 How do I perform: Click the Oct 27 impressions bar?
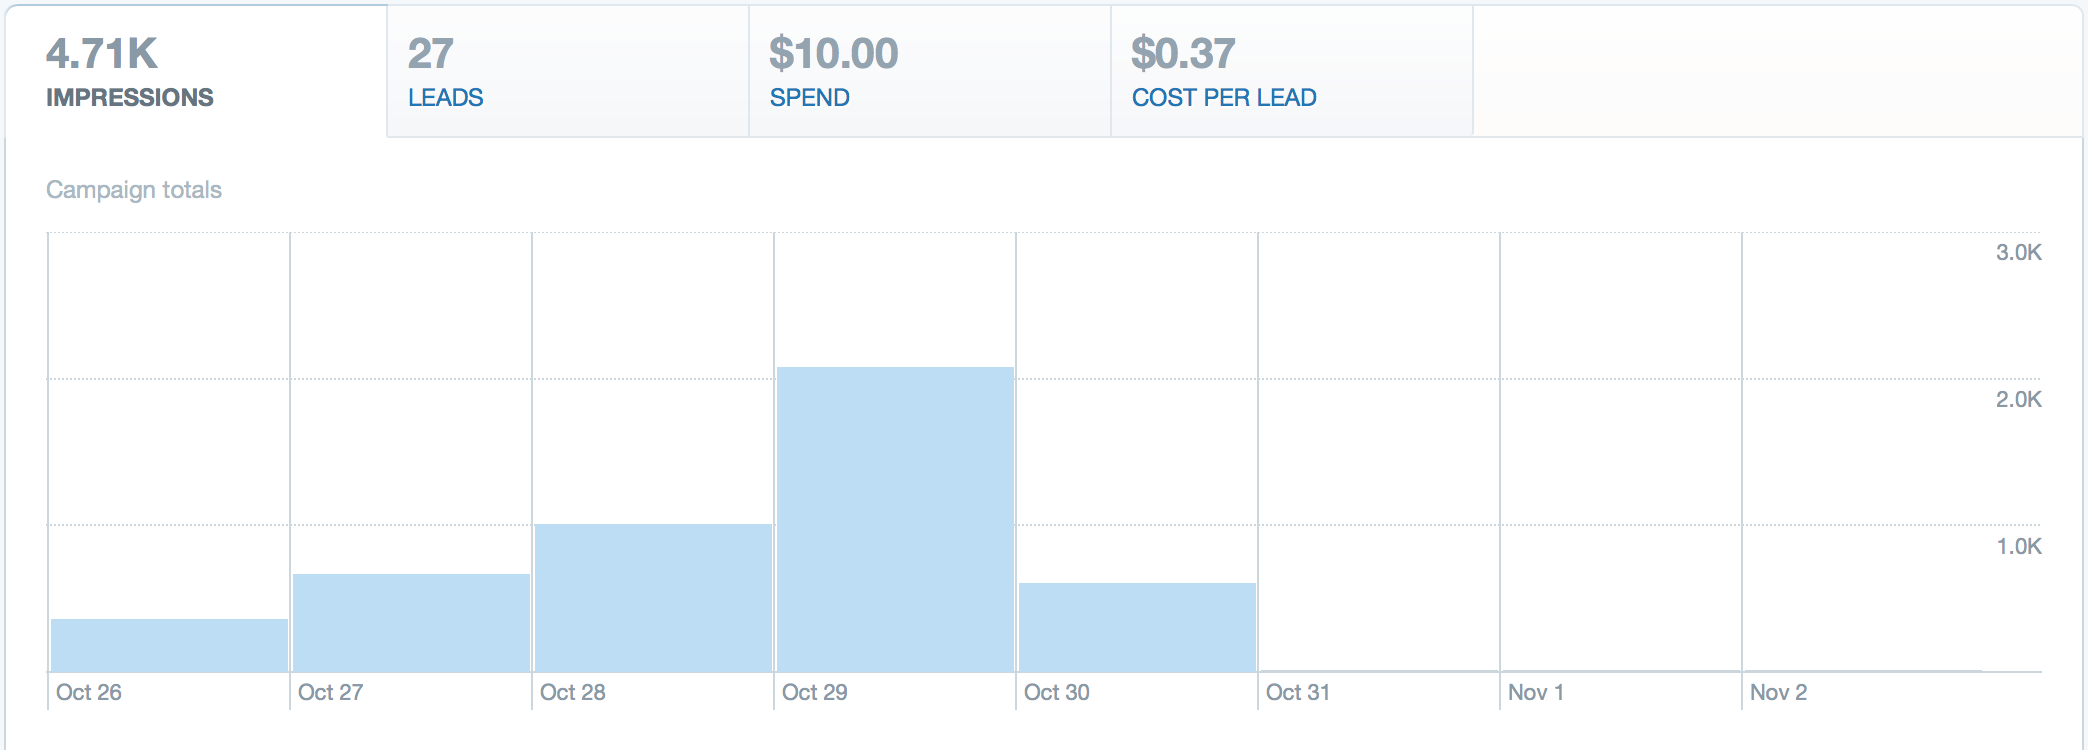click(x=411, y=623)
